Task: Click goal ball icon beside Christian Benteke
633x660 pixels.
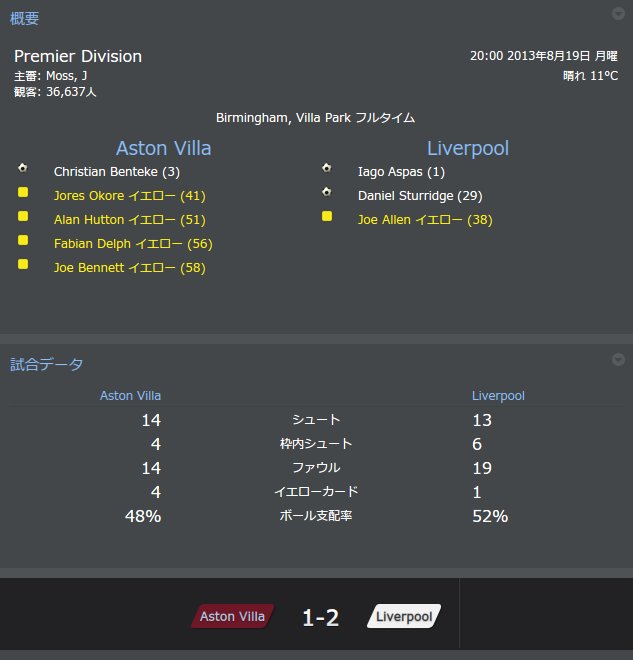Action: click(x=23, y=168)
